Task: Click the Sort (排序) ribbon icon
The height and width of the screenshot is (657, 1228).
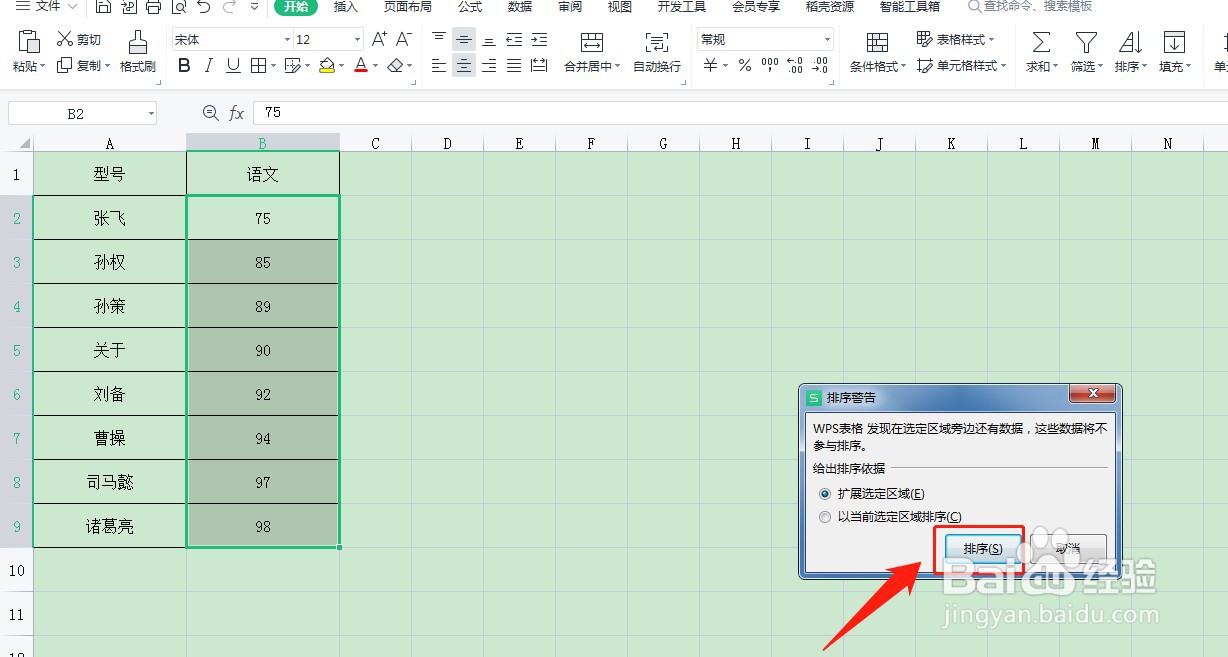Action: [x=1130, y=42]
